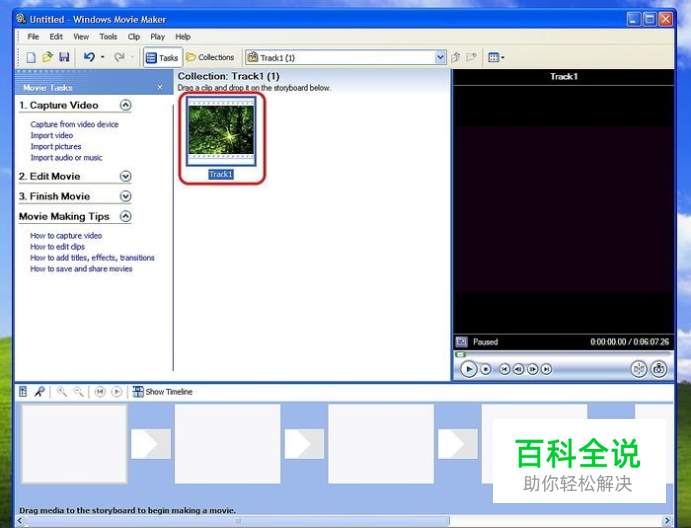691x528 pixels.
Task: Expand the Finish Movie section
Action: (x=126, y=196)
